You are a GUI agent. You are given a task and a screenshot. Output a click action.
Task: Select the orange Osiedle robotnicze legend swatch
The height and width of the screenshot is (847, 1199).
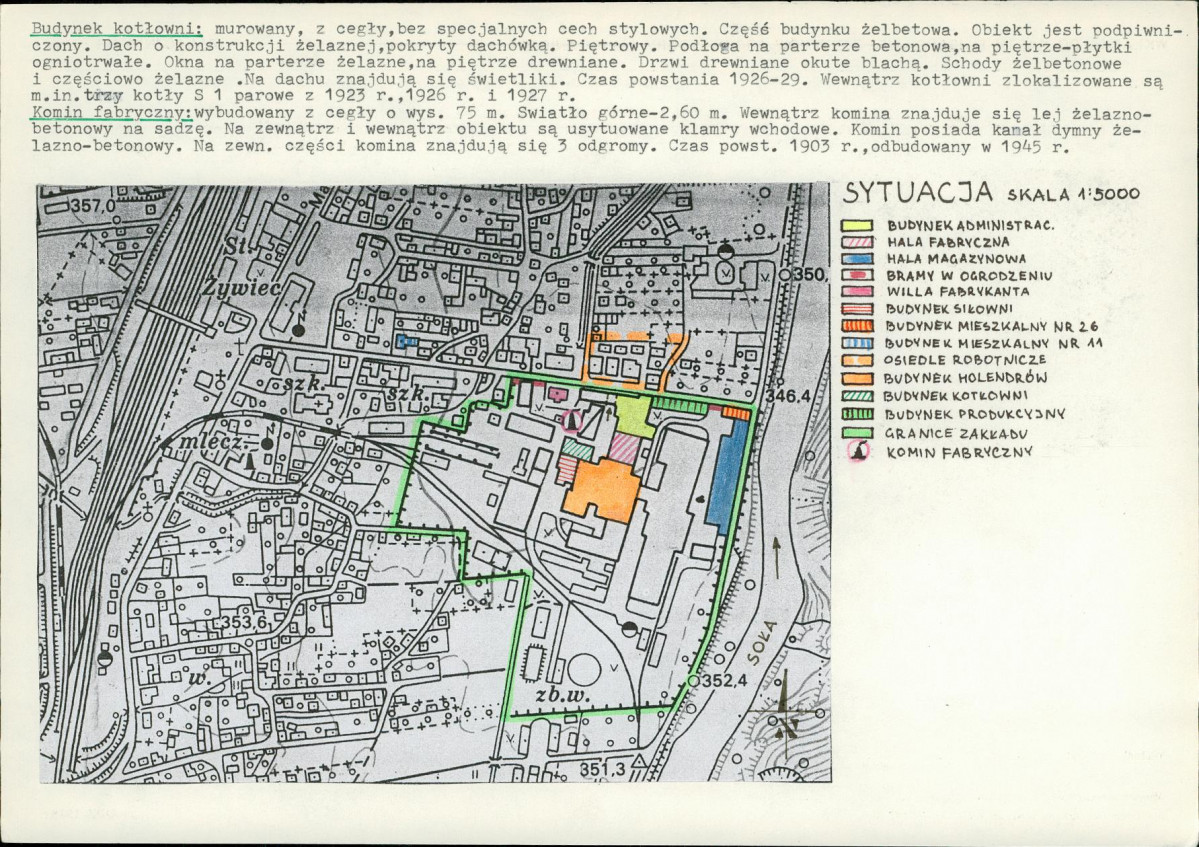[x=856, y=359]
